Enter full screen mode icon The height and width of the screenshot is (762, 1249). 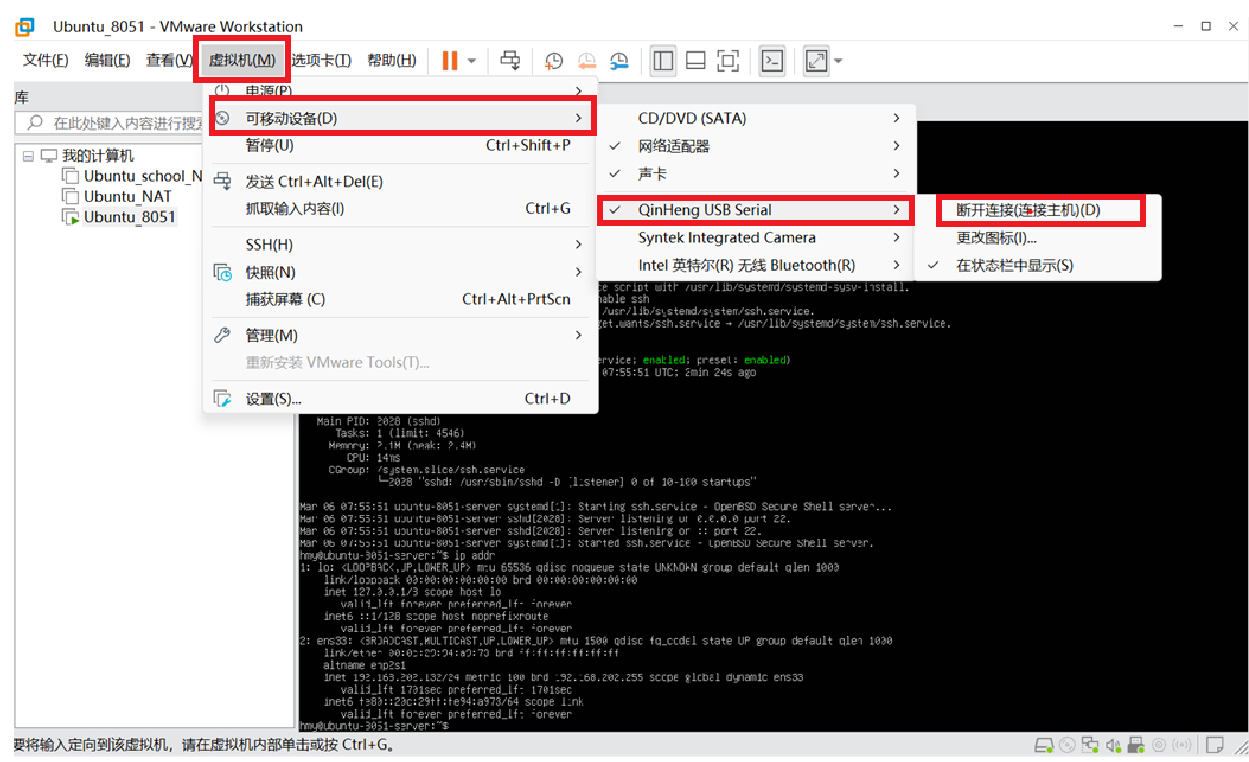pos(729,61)
